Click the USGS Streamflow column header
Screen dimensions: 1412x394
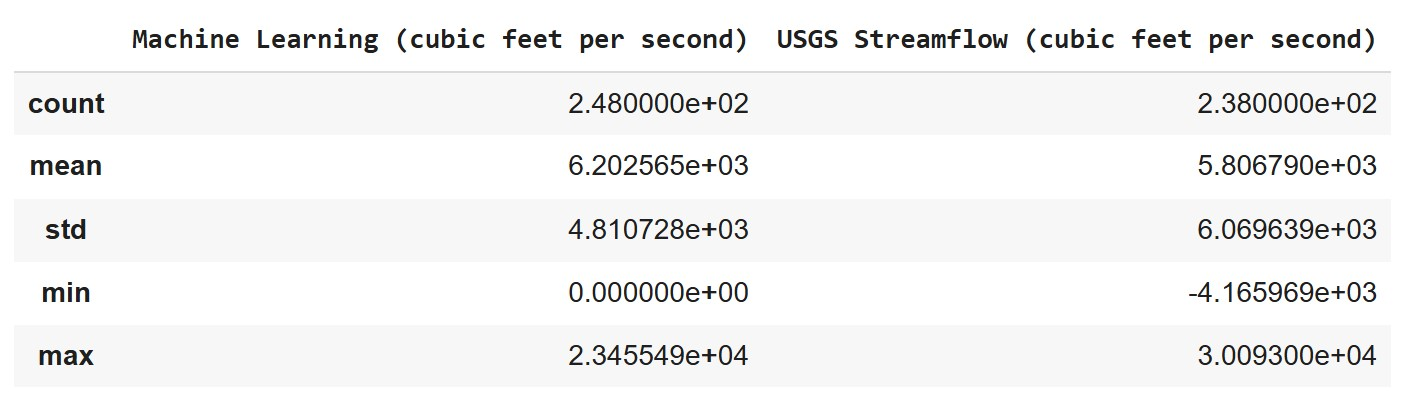pos(1077,40)
